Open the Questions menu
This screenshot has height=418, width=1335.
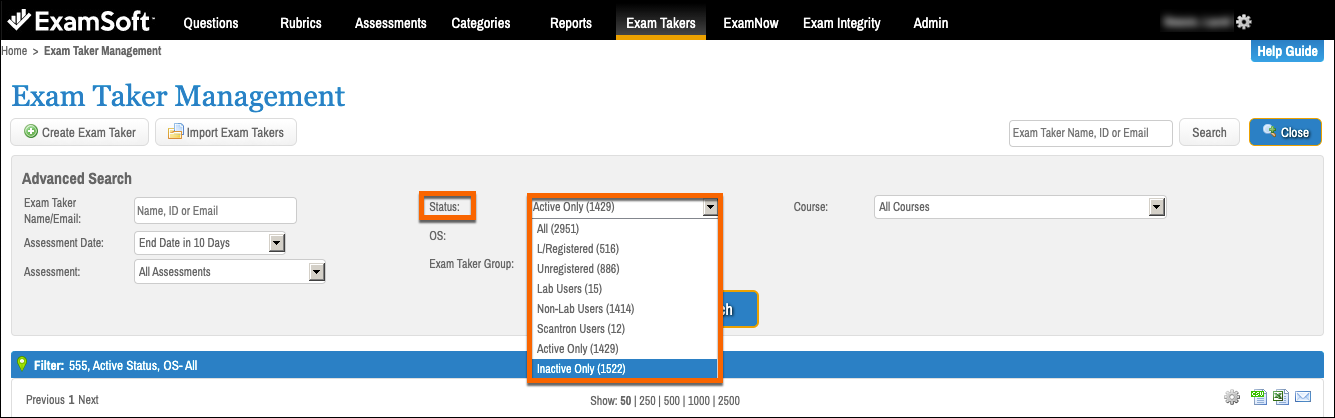211,22
